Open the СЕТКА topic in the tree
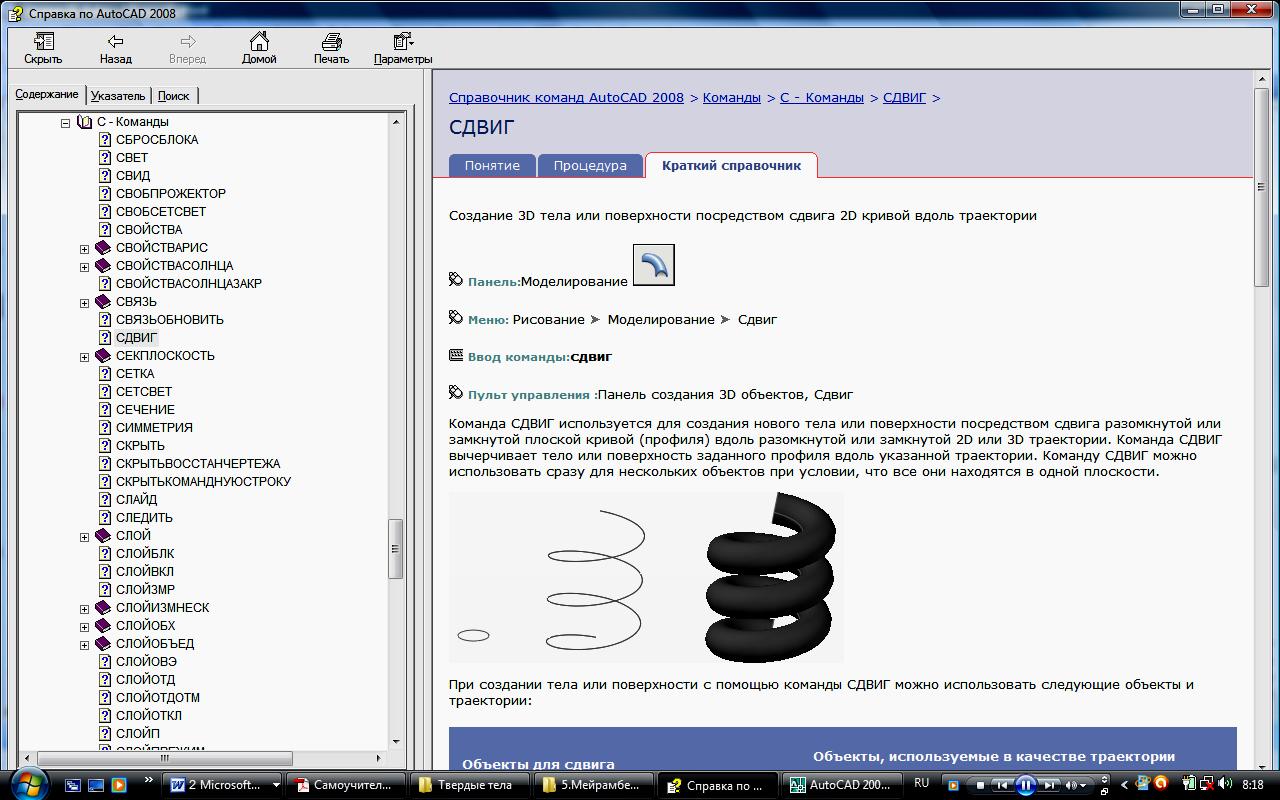 (x=135, y=374)
